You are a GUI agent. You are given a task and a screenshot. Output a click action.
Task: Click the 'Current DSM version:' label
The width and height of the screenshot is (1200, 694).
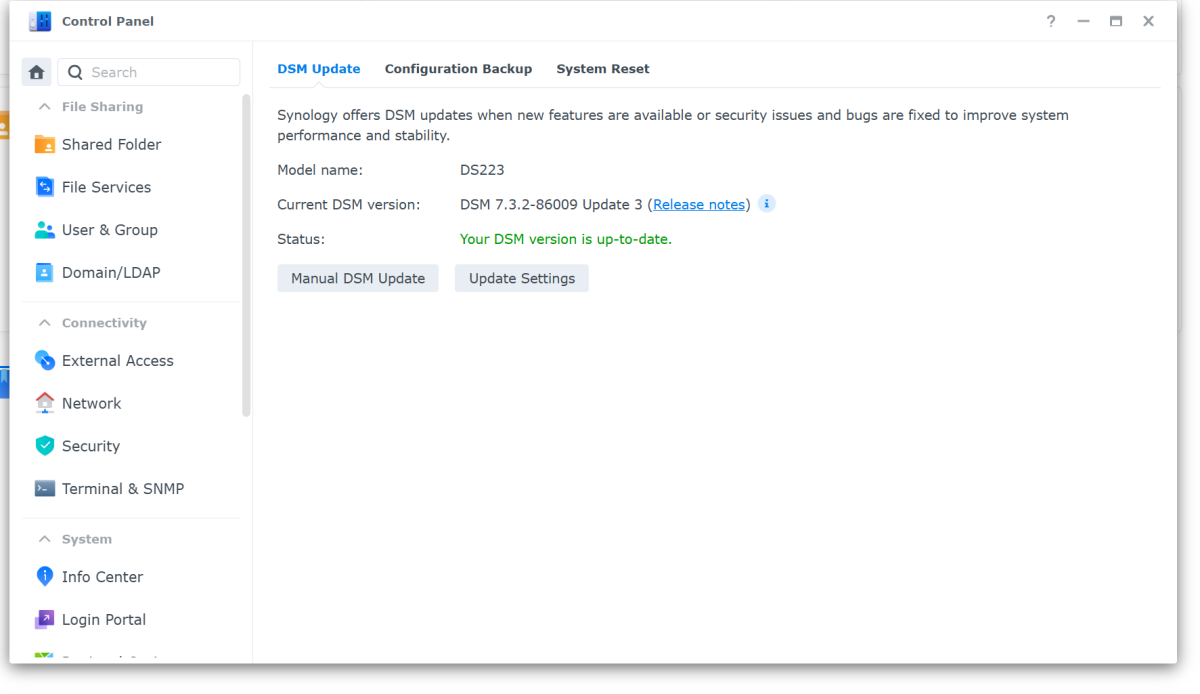[349, 204]
